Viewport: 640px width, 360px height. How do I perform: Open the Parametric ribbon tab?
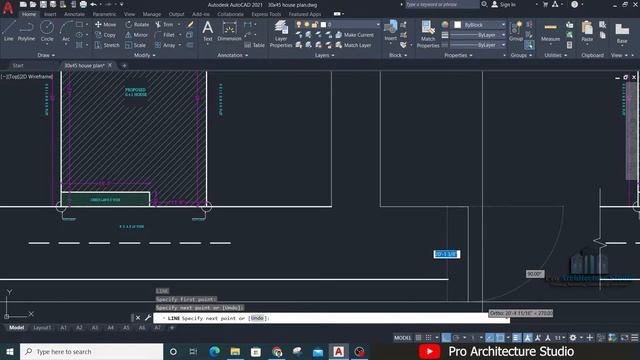click(x=104, y=14)
